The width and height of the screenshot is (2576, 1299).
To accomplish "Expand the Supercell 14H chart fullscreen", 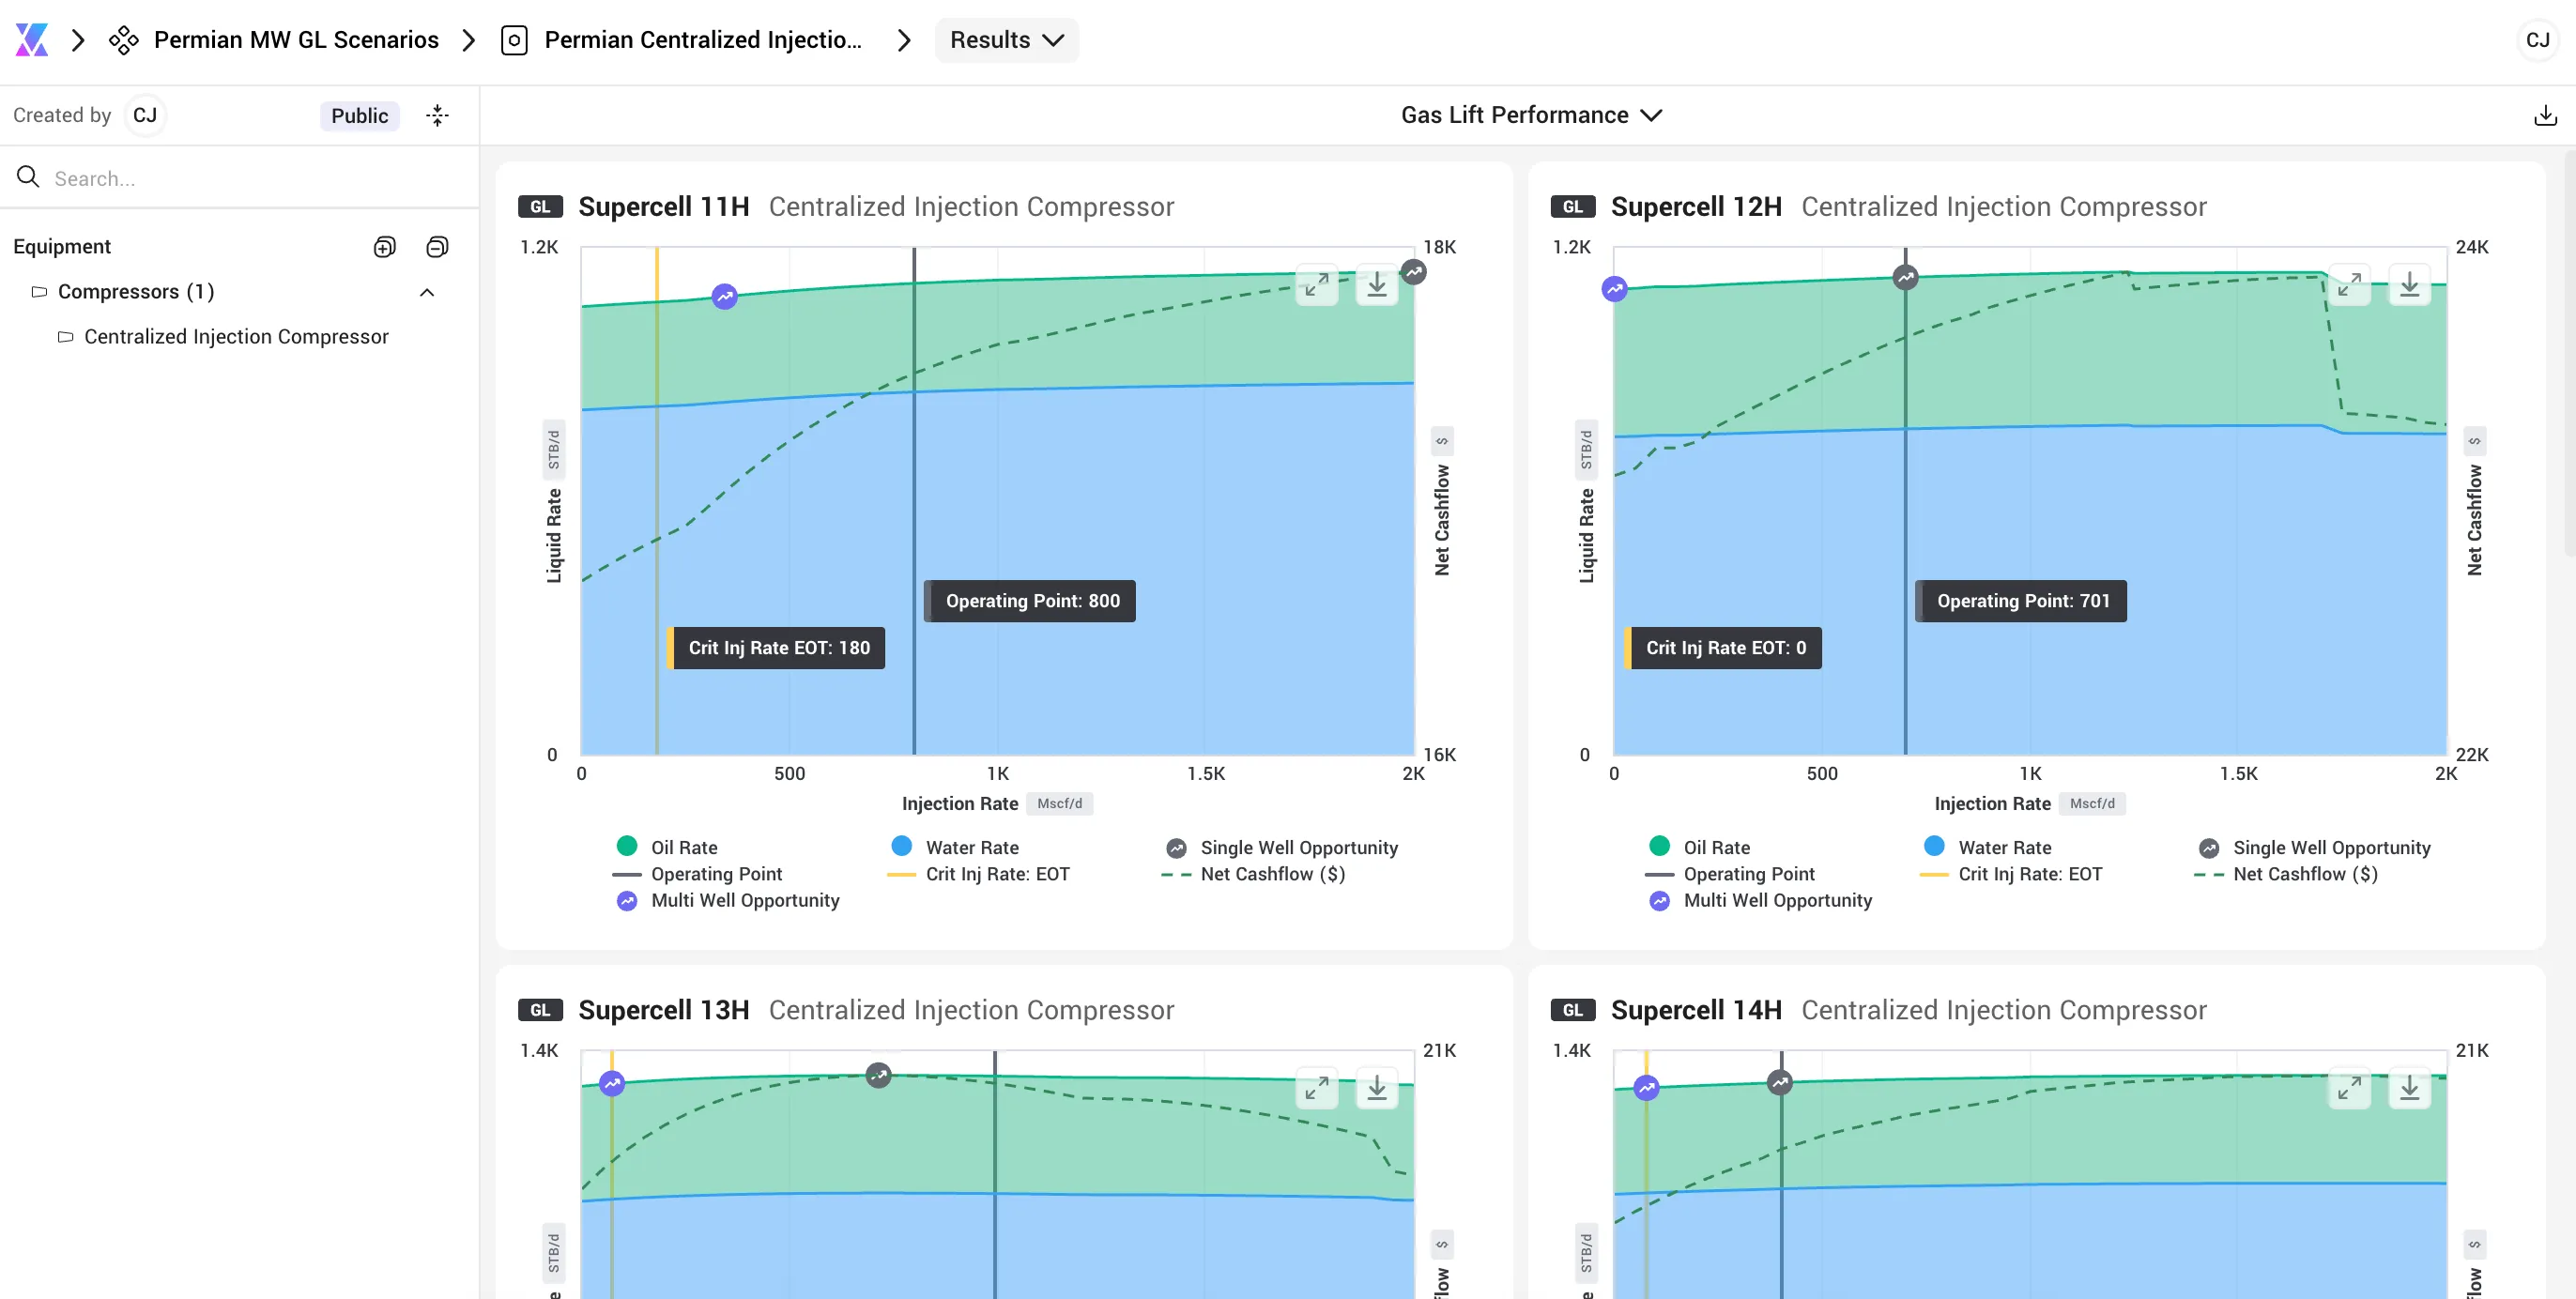I will [x=2349, y=1088].
